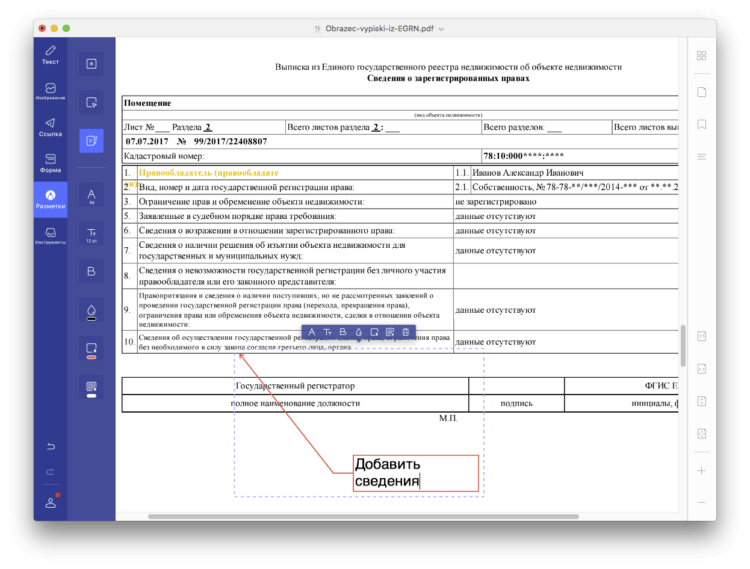750x569 pixels.
Task: Select the Разметки markup tab
Action: click(x=50, y=198)
